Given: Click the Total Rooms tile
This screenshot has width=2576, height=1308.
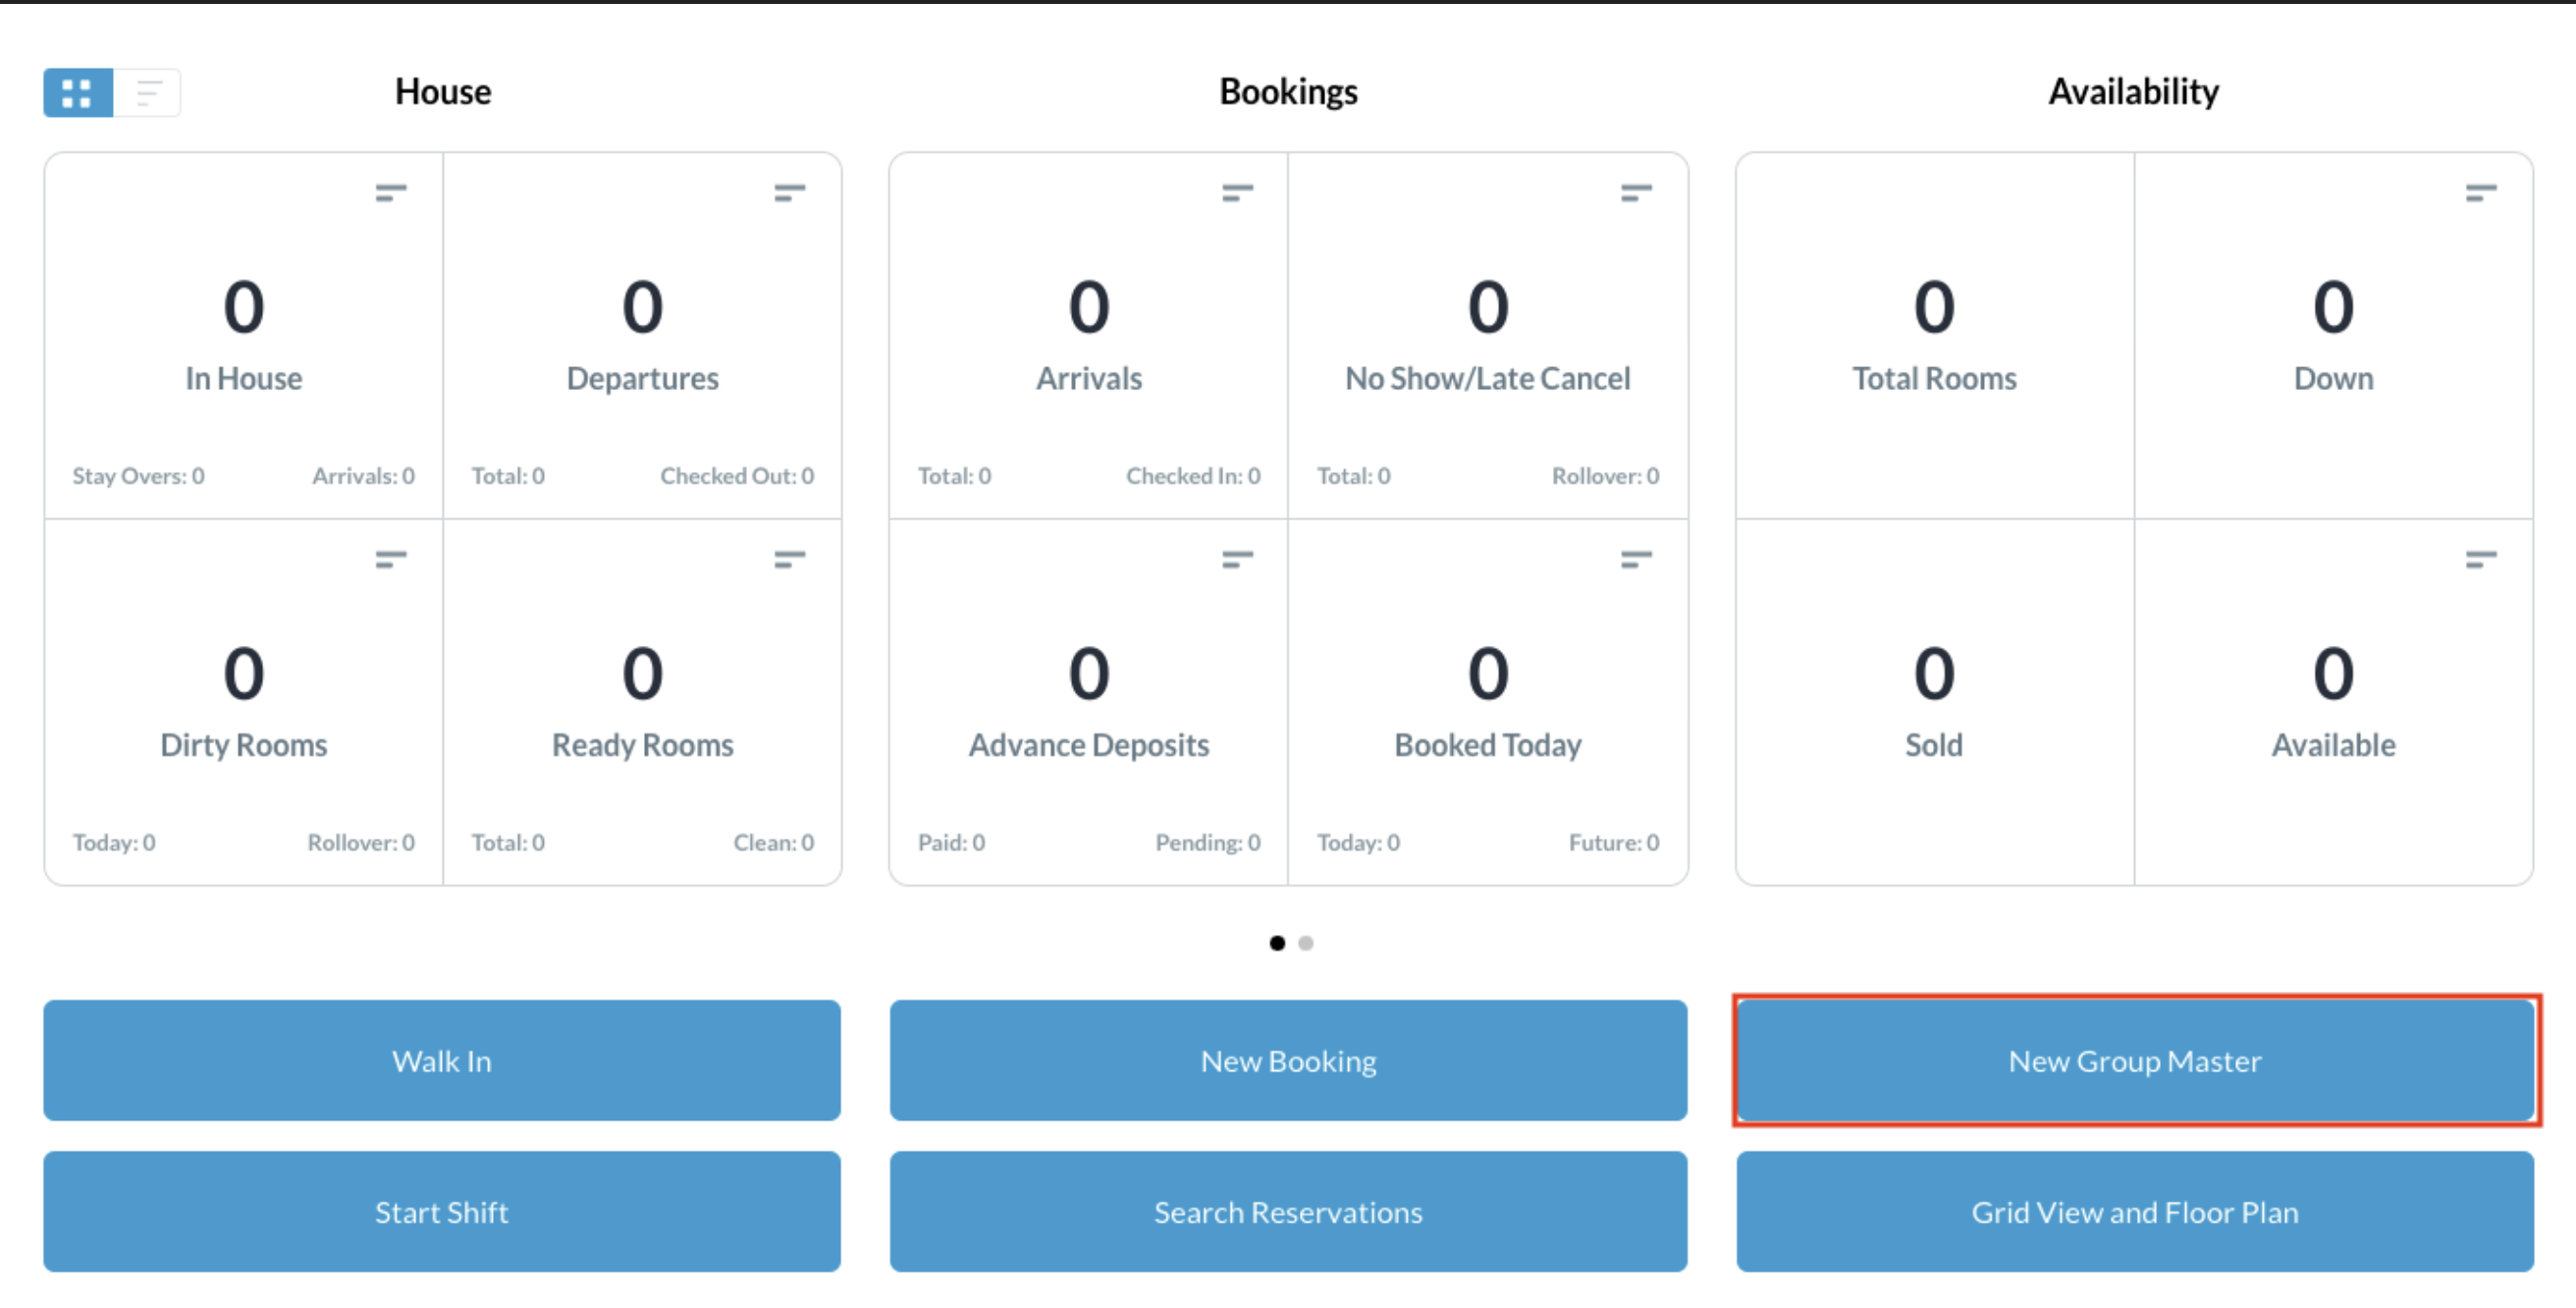Looking at the screenshot, I should pos(1933,335).
